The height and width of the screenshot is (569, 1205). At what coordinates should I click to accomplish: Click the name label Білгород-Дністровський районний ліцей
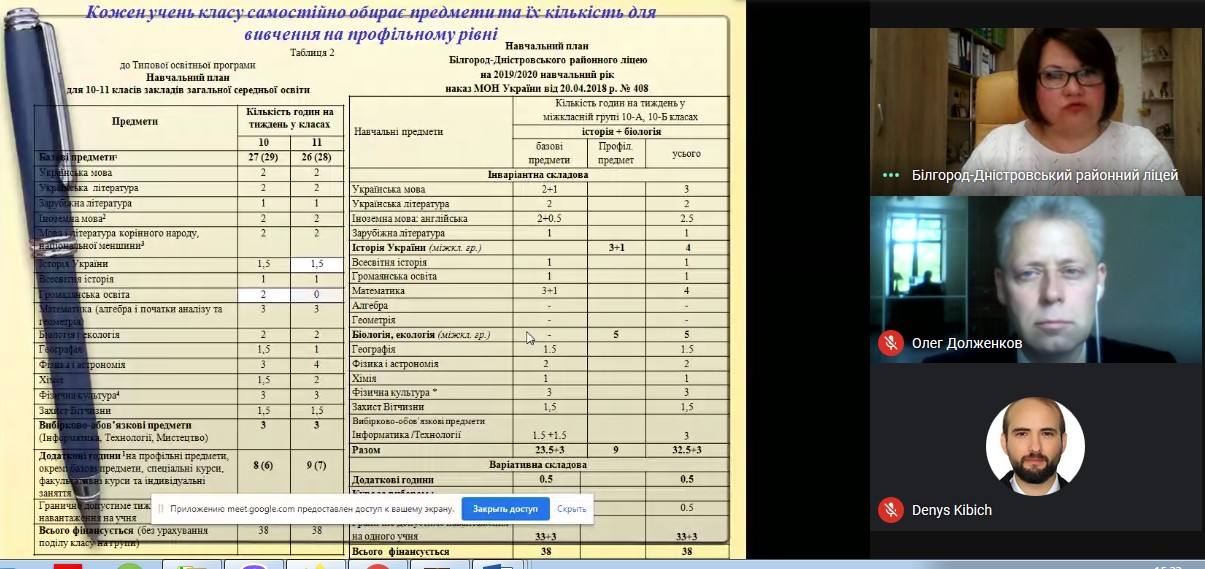point(1045,175)
